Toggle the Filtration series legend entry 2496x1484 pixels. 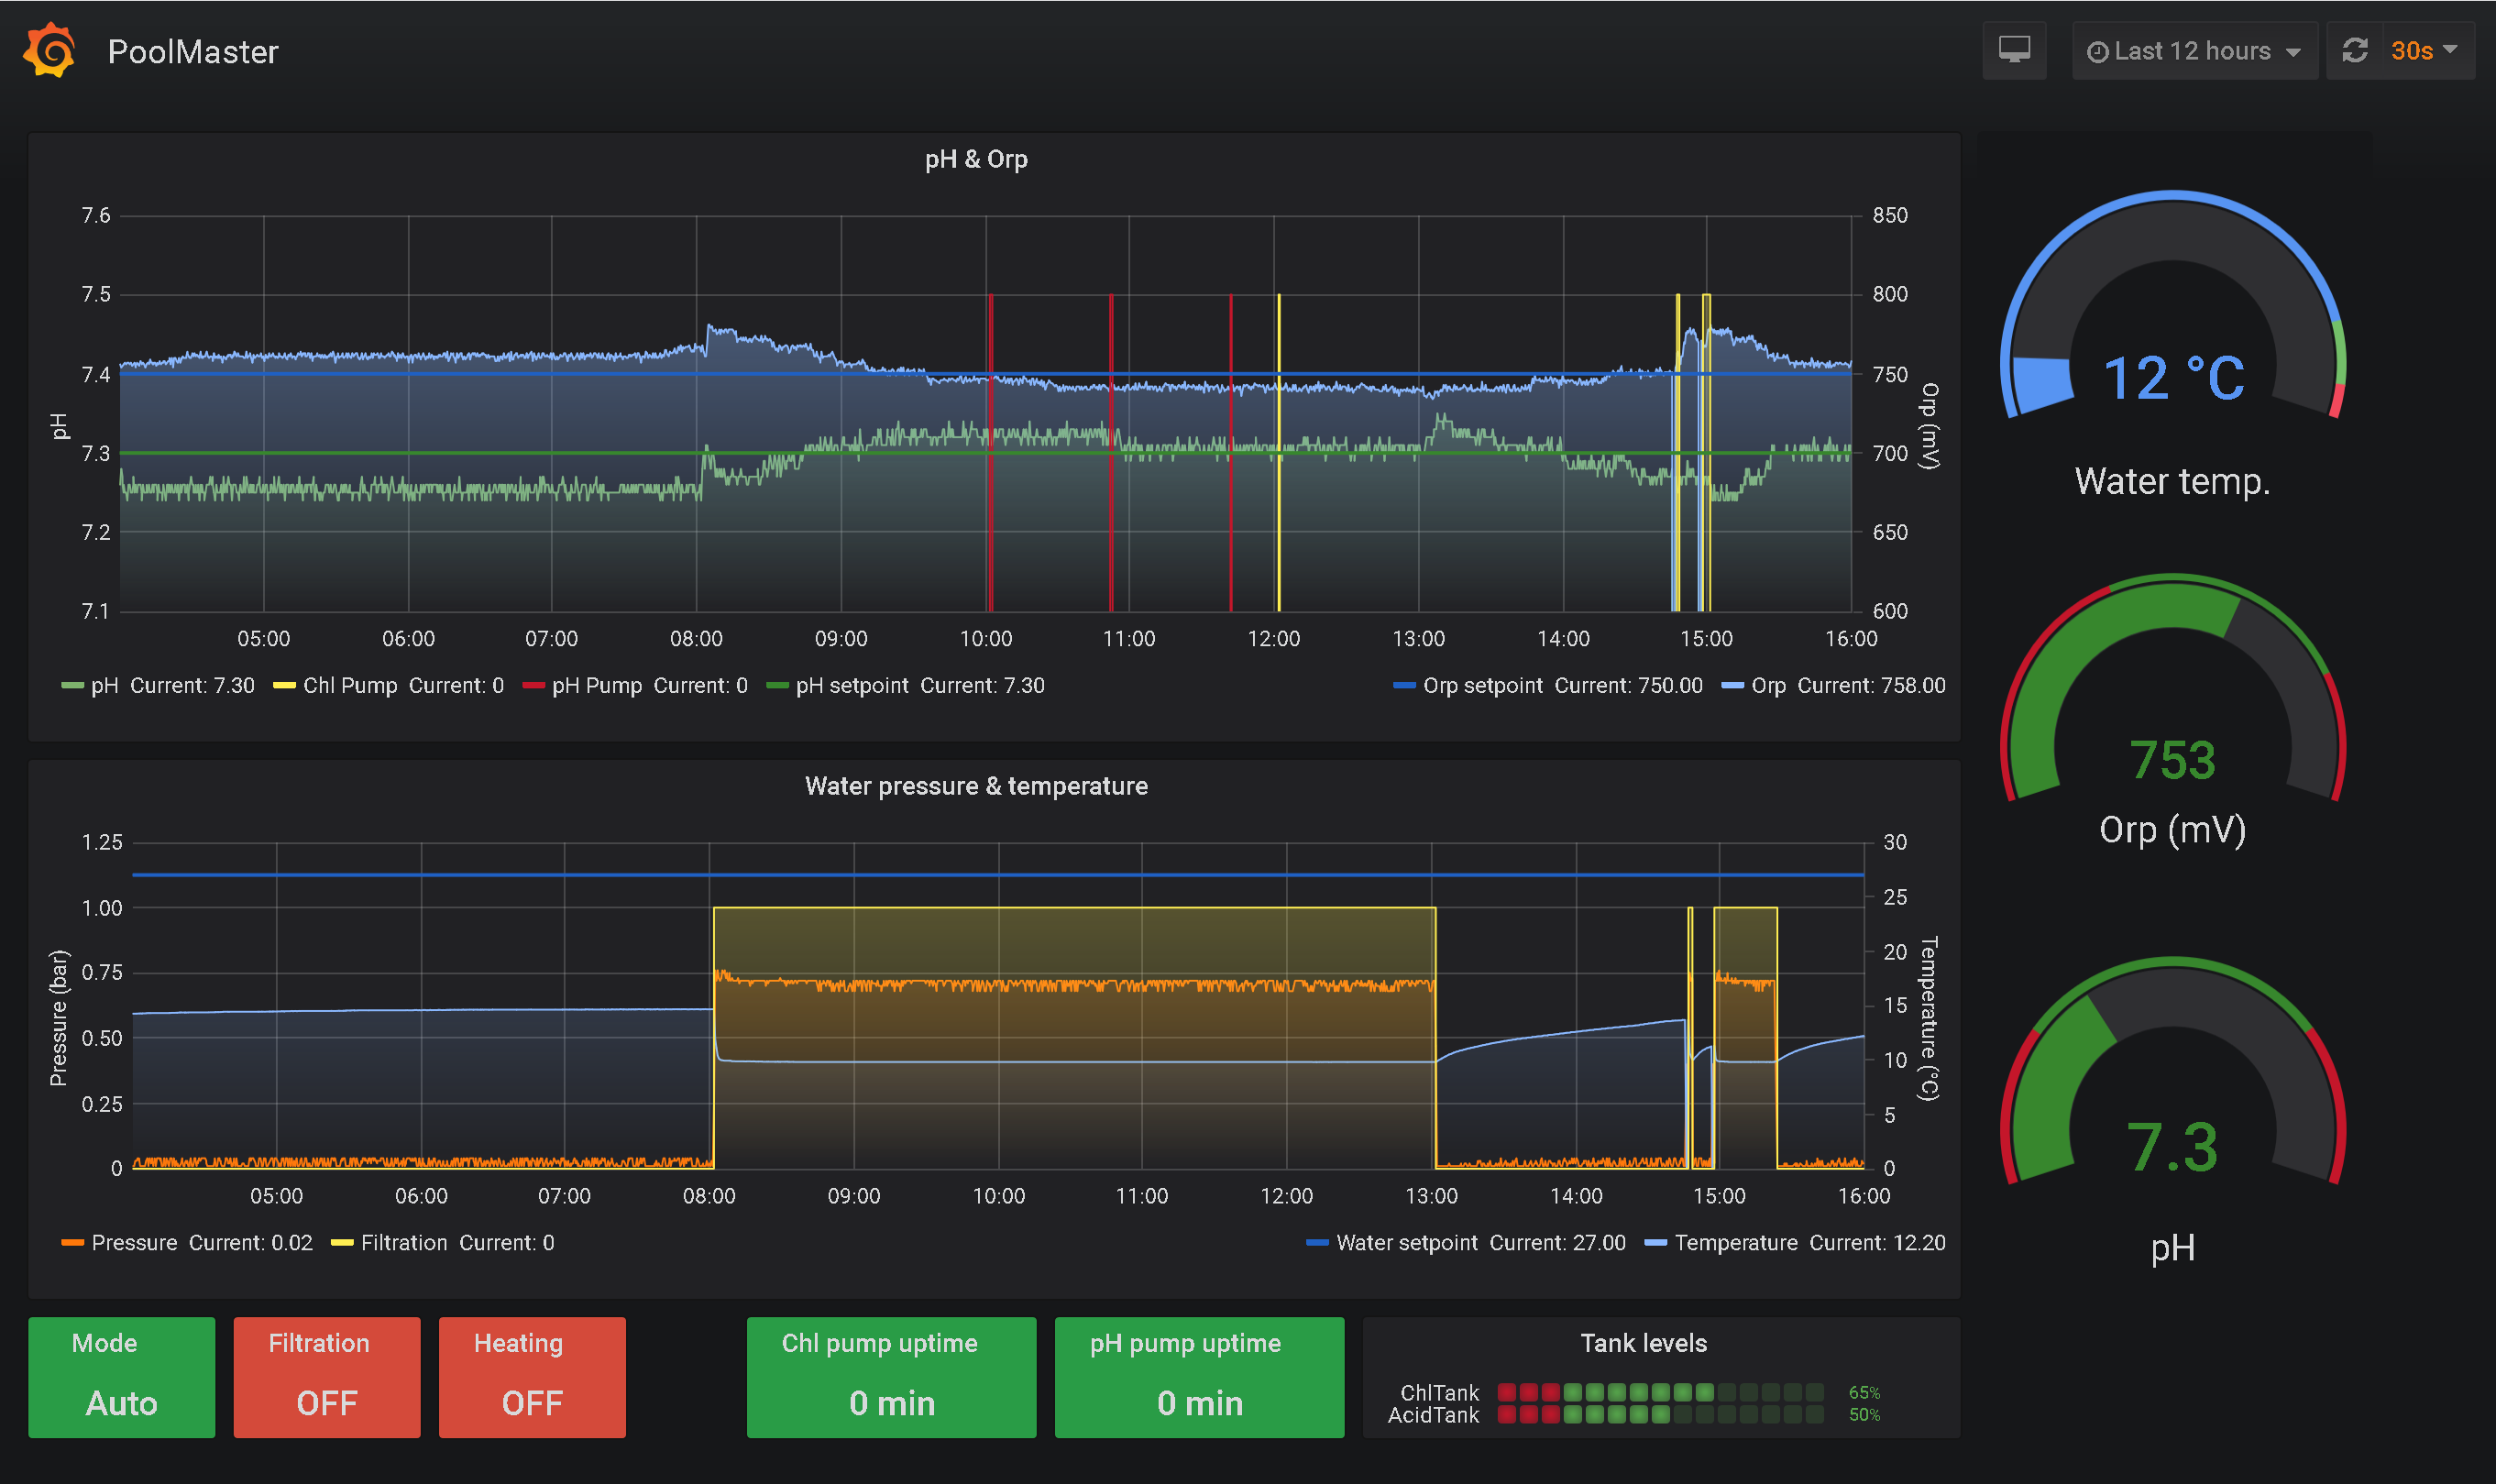(404, 1243)
